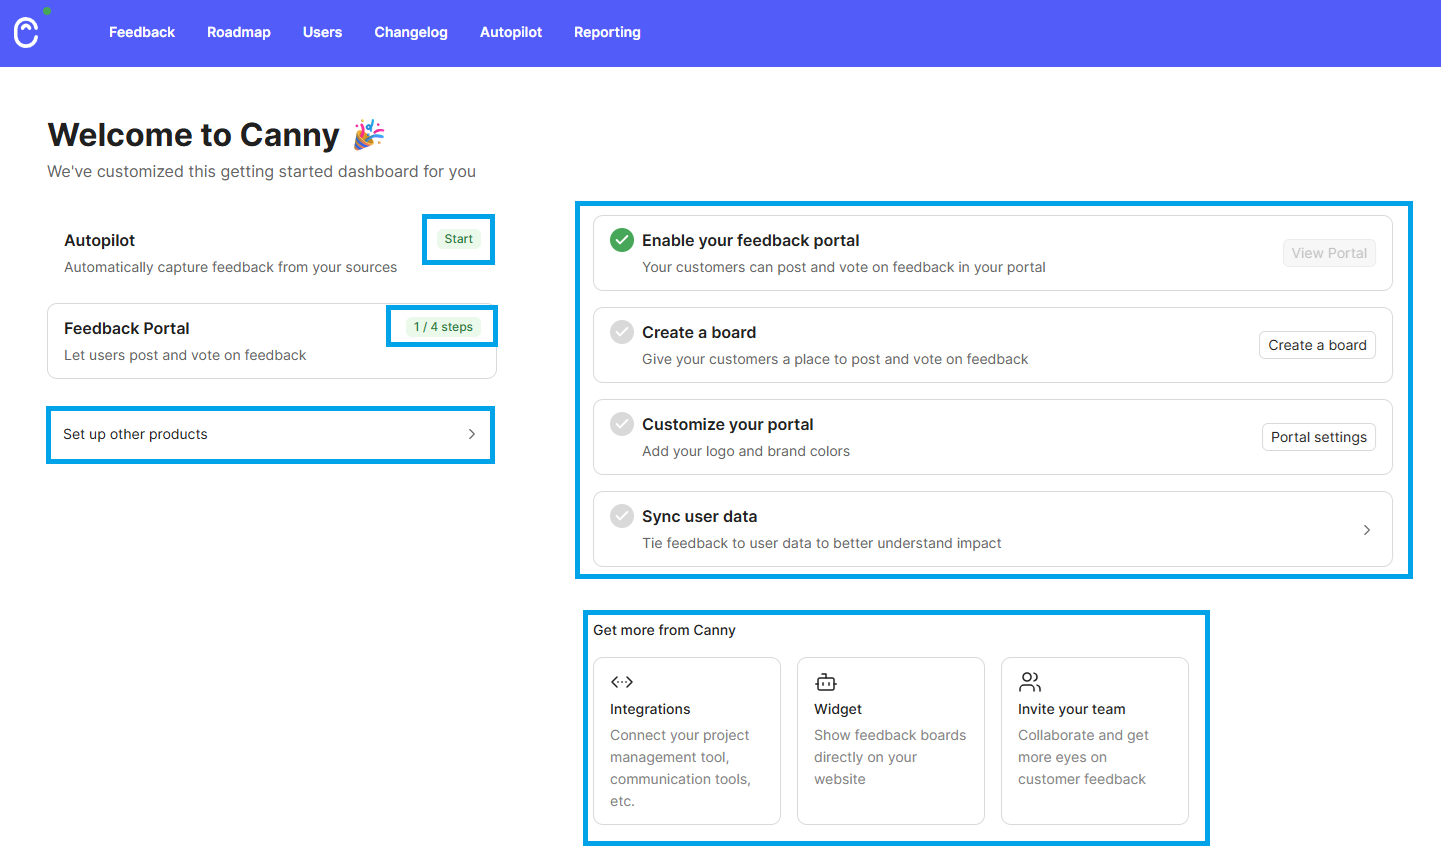Click 'Collaborate and get more eyes' description
1441x854 pixels.
point(1083,757)
